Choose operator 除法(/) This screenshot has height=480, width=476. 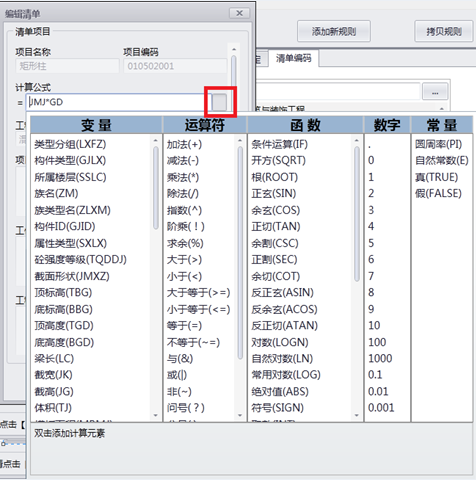pos(183,194)
